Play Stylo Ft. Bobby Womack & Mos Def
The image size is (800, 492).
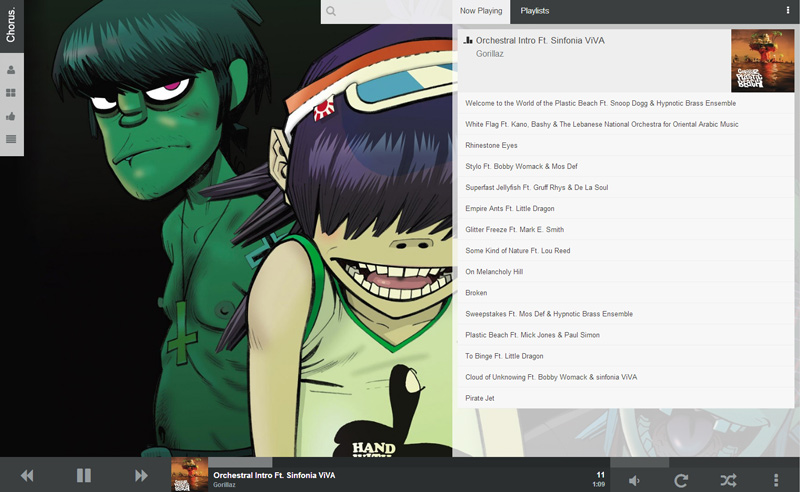(626, 166)
